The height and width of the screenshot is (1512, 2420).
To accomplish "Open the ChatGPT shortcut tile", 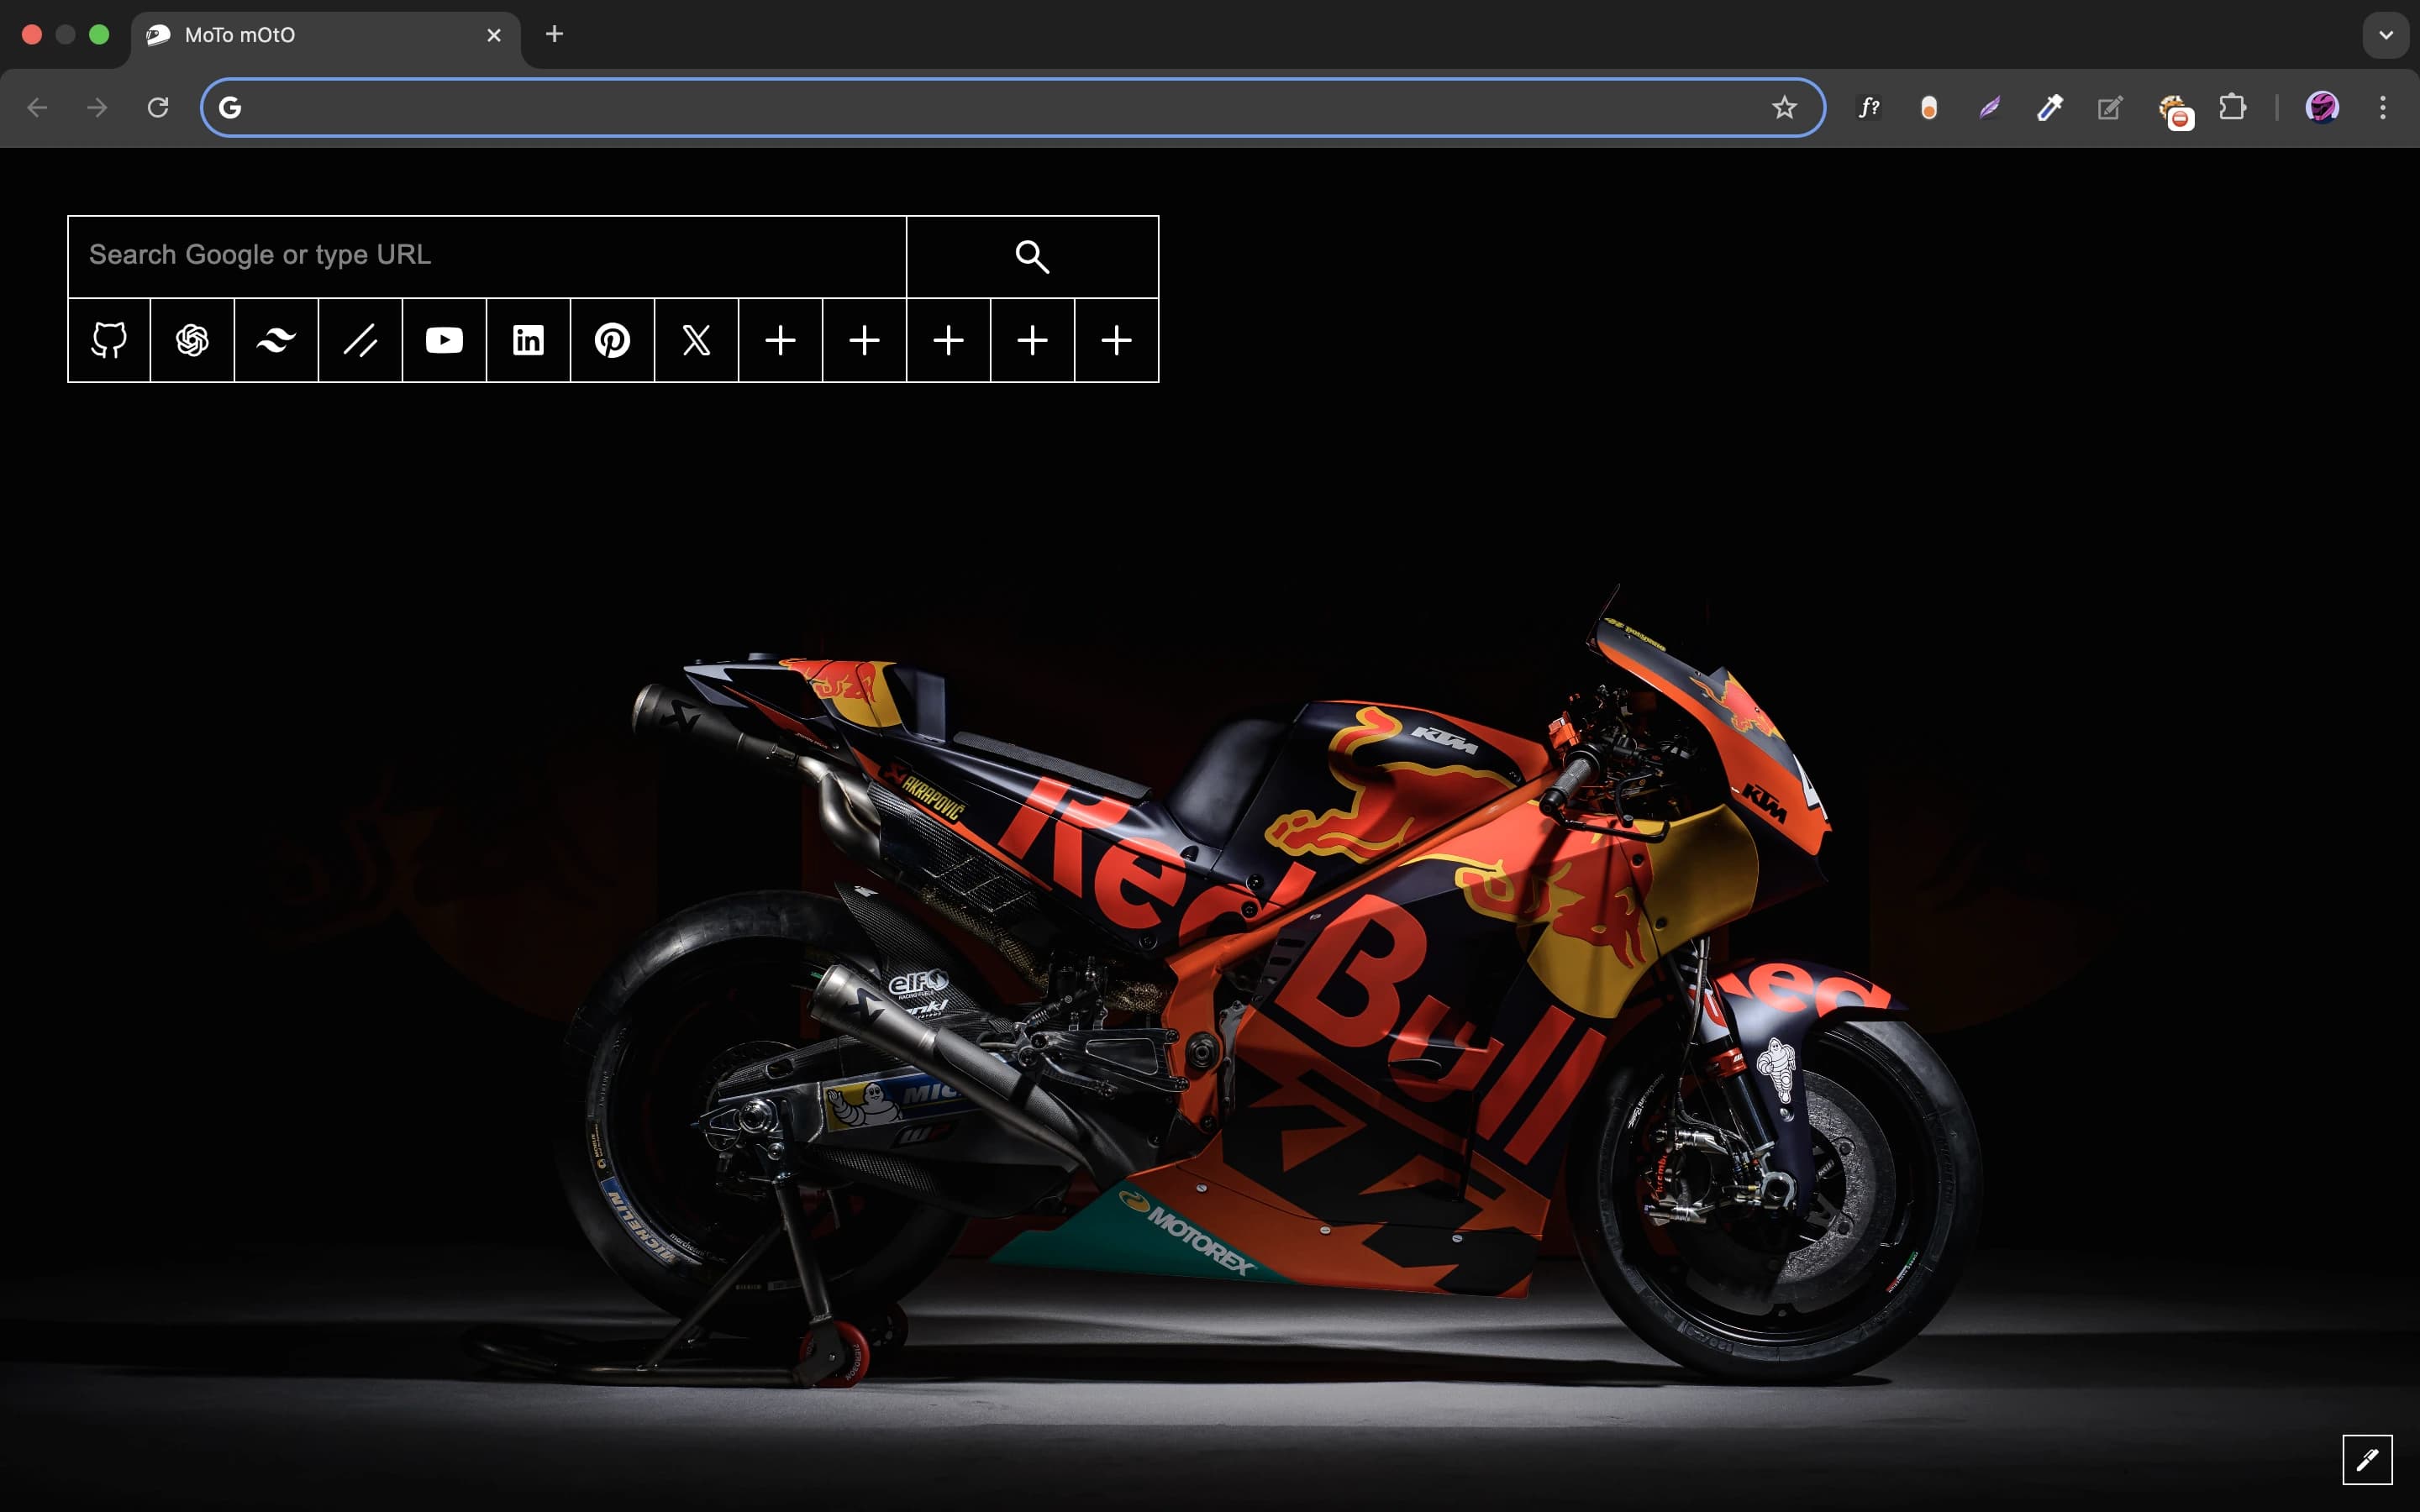I will pos(192,340).
